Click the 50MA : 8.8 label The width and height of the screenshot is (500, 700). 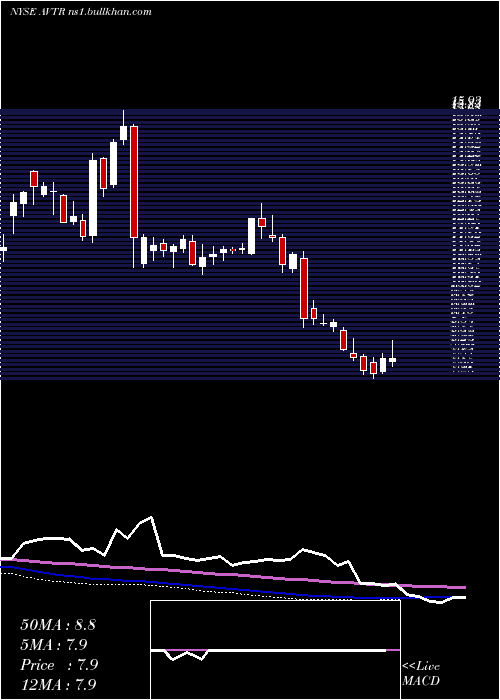coord(58,625)
